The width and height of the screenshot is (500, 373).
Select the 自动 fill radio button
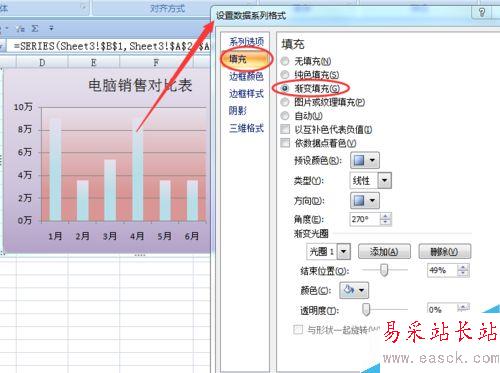(285, 116)
